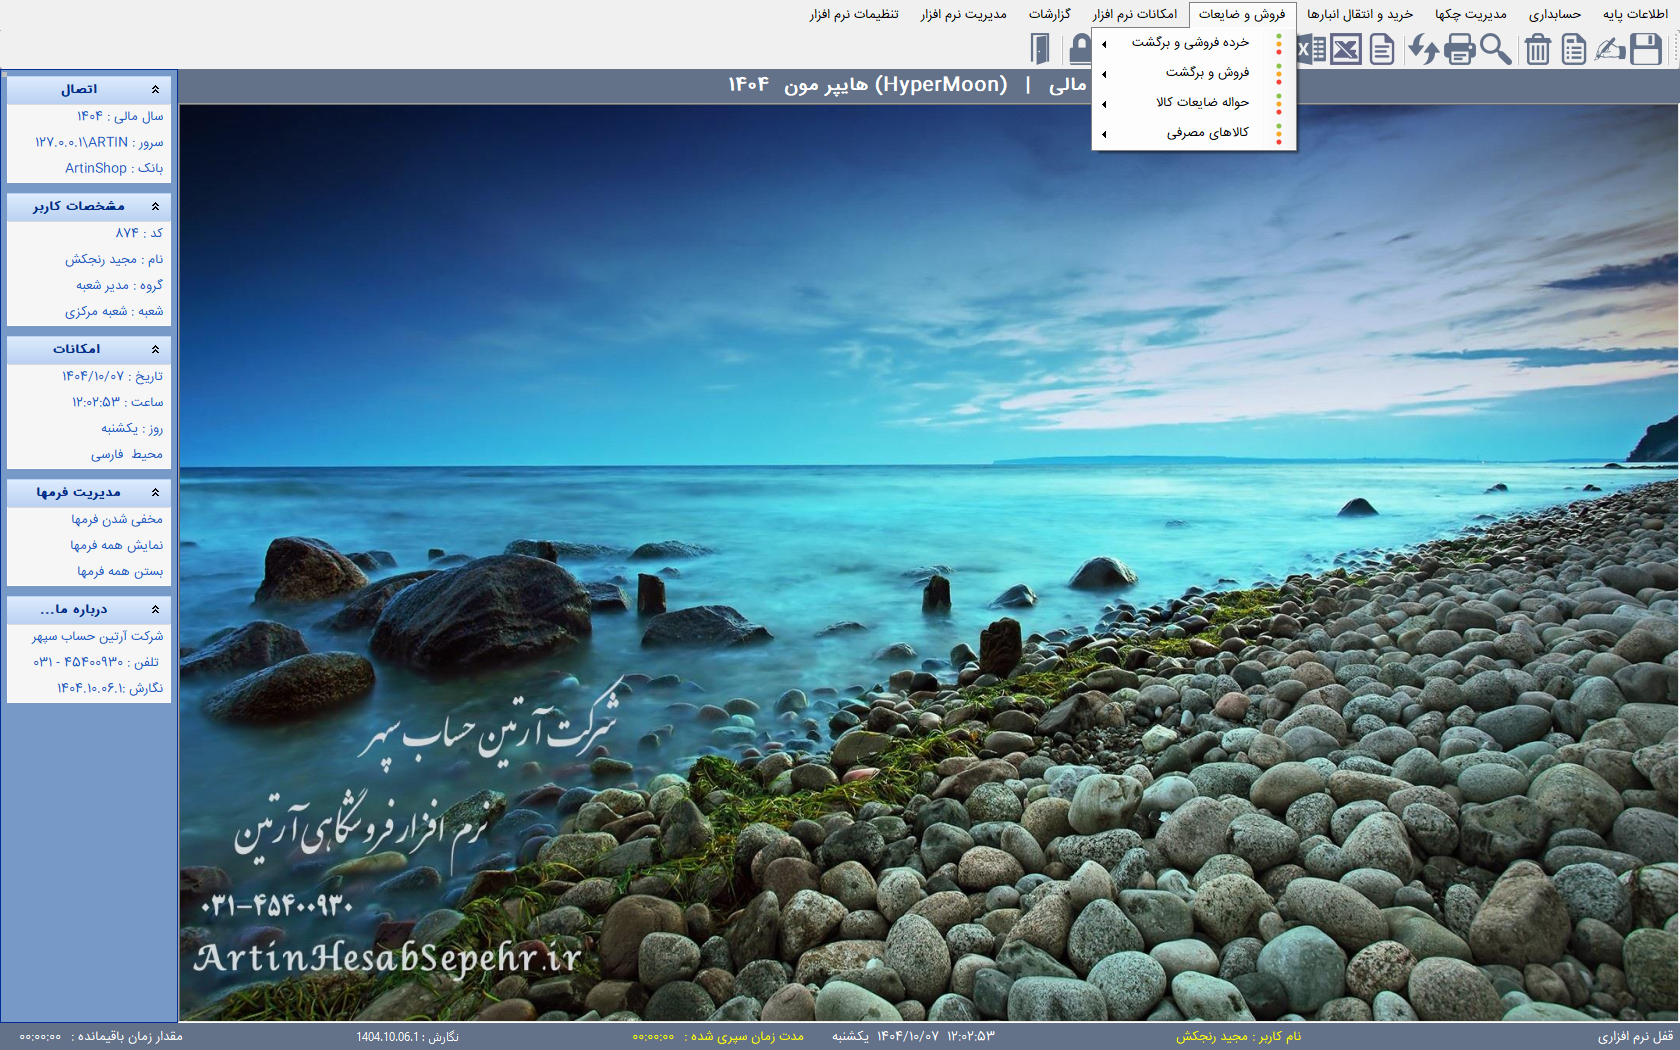Image resolution: width=1680 pixels, height=1050 pixels.
Task: Click the Delete trash can icon
Action: coord(1538,49)
